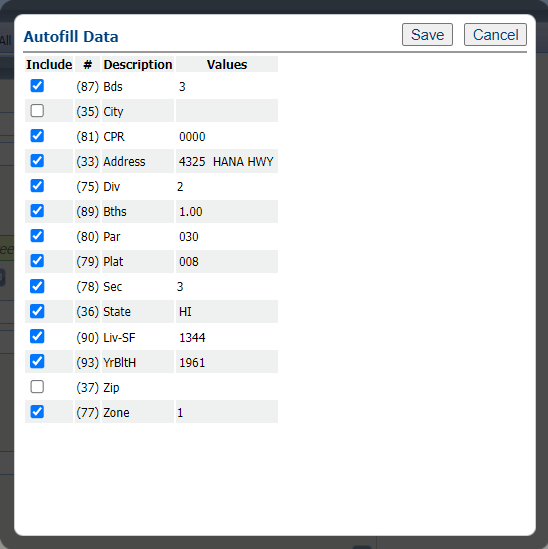Click the empty City value cell
548x549 pixels.
(x=227, y=111)
